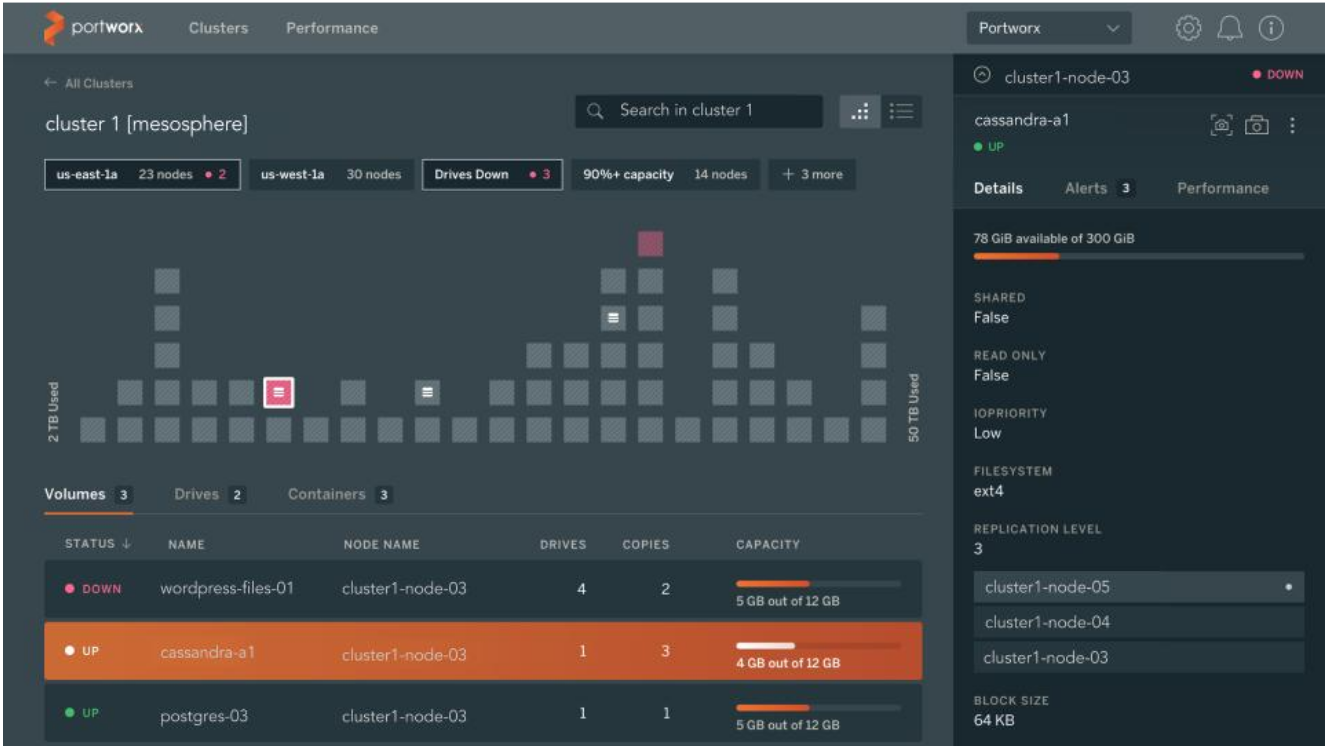1329x750 pixels.
Task: Click the 78 GiB capacity bar
Action: tap(1138, 256)
